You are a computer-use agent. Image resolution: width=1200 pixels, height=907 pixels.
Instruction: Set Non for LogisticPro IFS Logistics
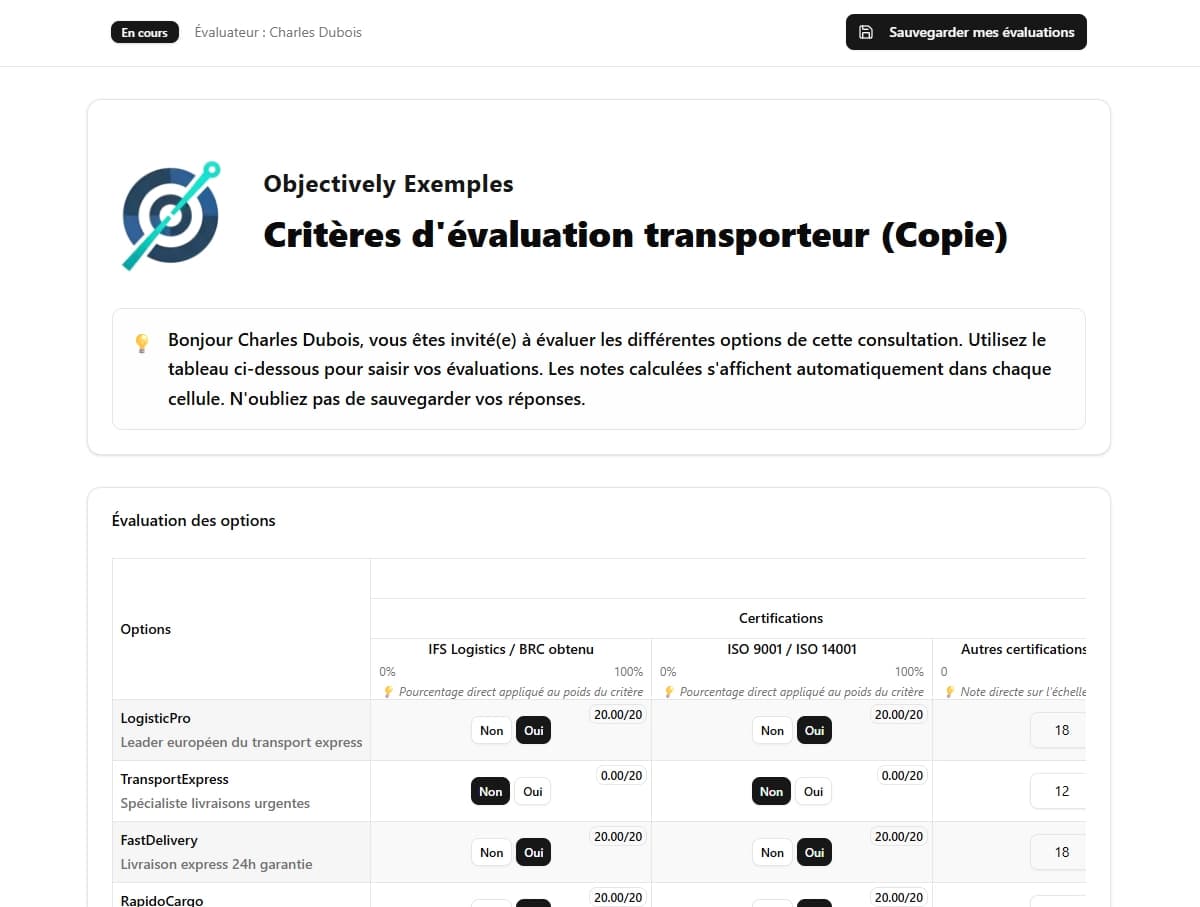tap(491, 730)
